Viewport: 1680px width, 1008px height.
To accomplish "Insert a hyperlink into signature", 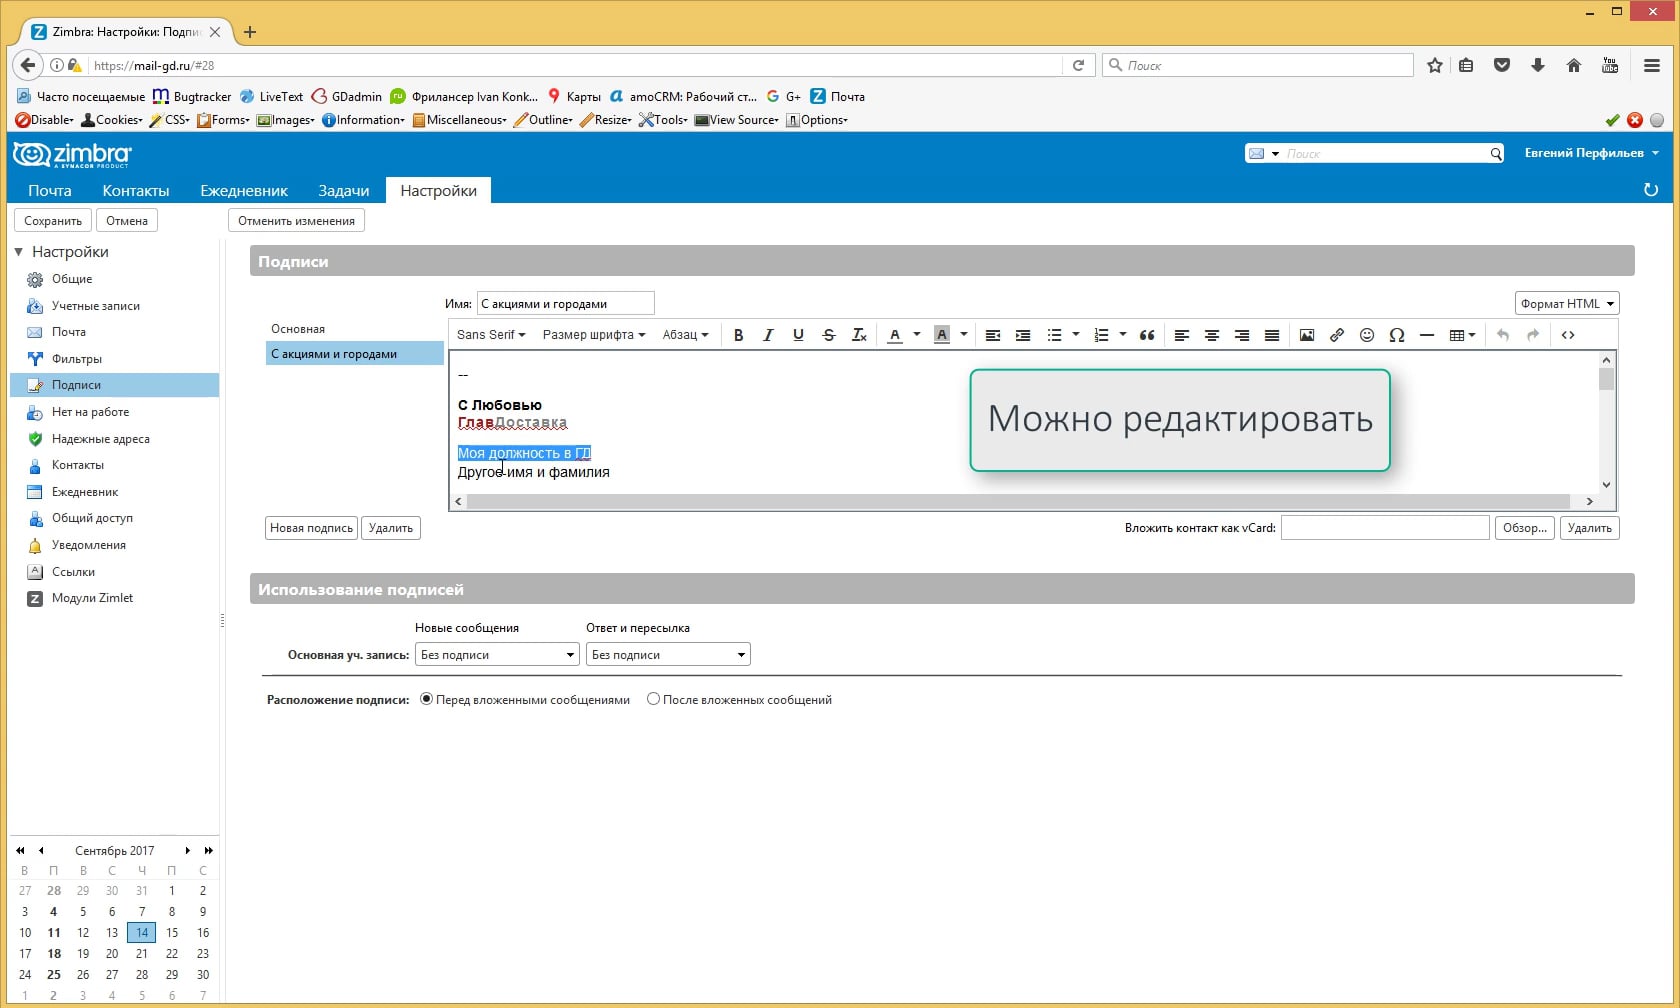I will [x=1336, y=335].
